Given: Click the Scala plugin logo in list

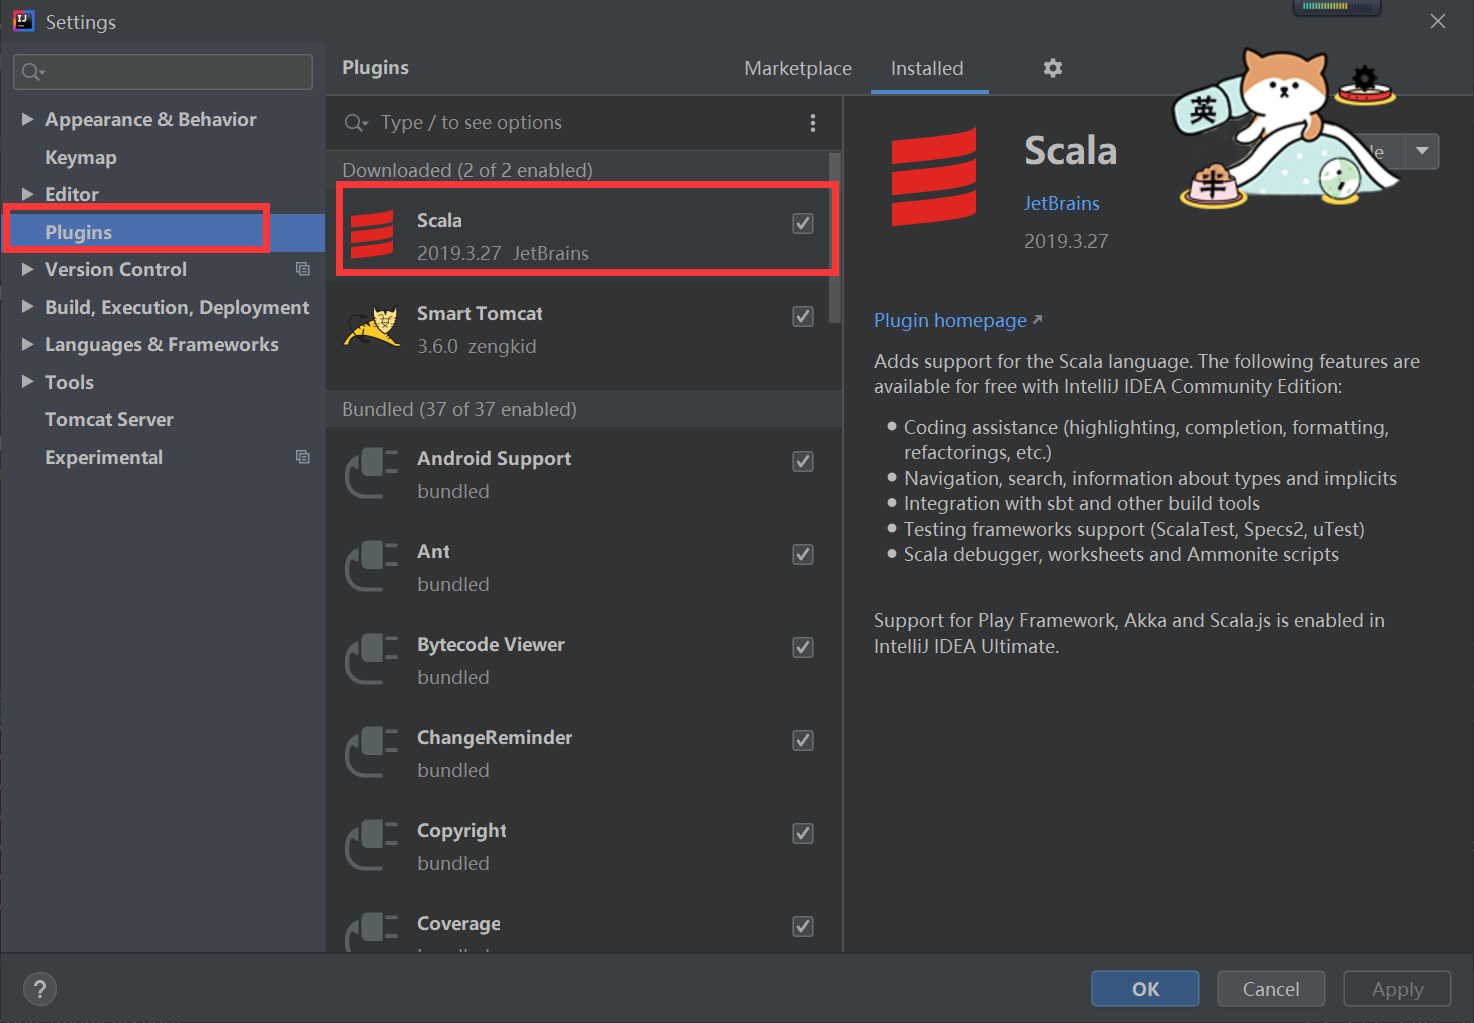Looking at the screenshot, I should pyautogui.click(x=372, y=235).
